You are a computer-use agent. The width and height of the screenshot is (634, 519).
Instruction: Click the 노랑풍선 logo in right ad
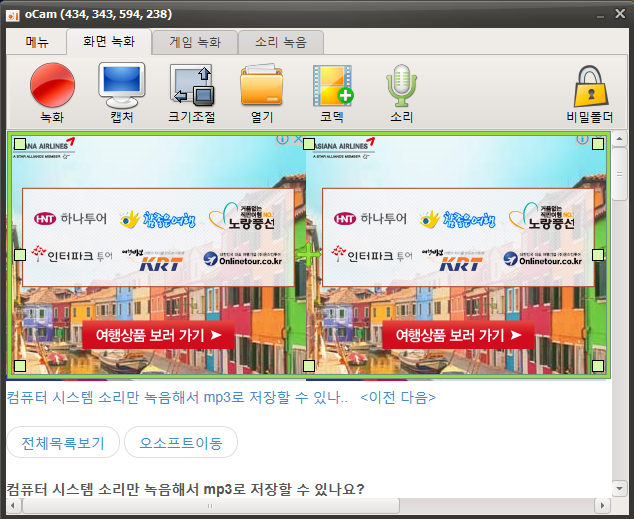pos(542,217)
